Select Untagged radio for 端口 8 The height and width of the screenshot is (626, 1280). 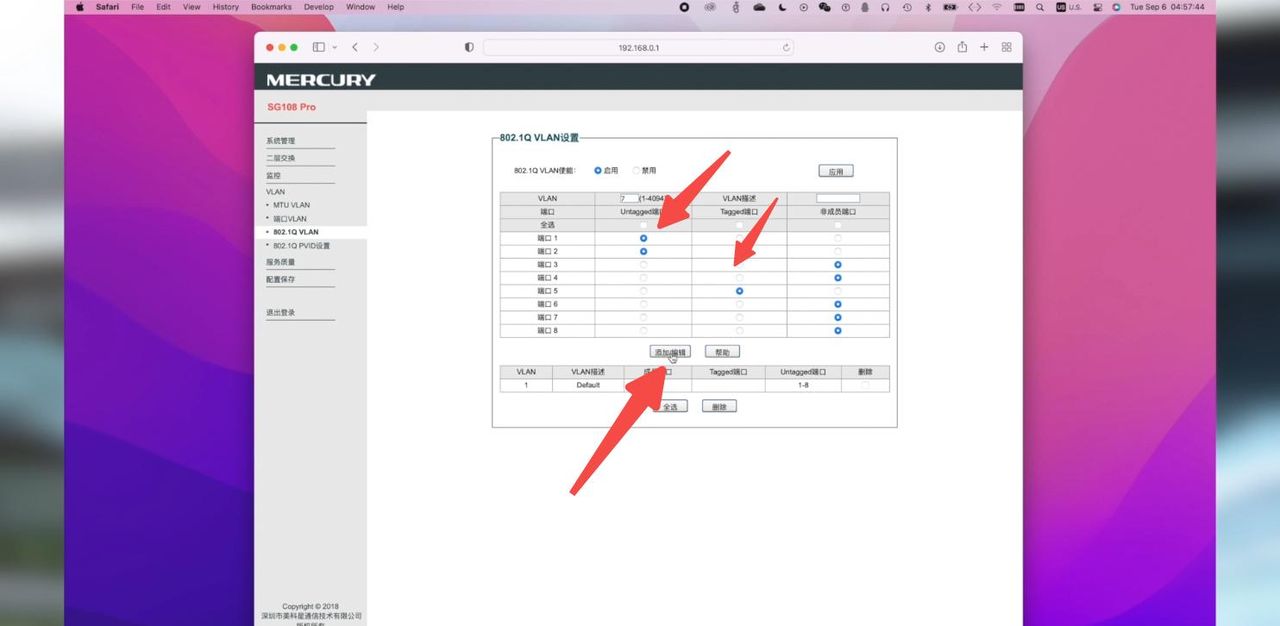click(x=643, y=330)
